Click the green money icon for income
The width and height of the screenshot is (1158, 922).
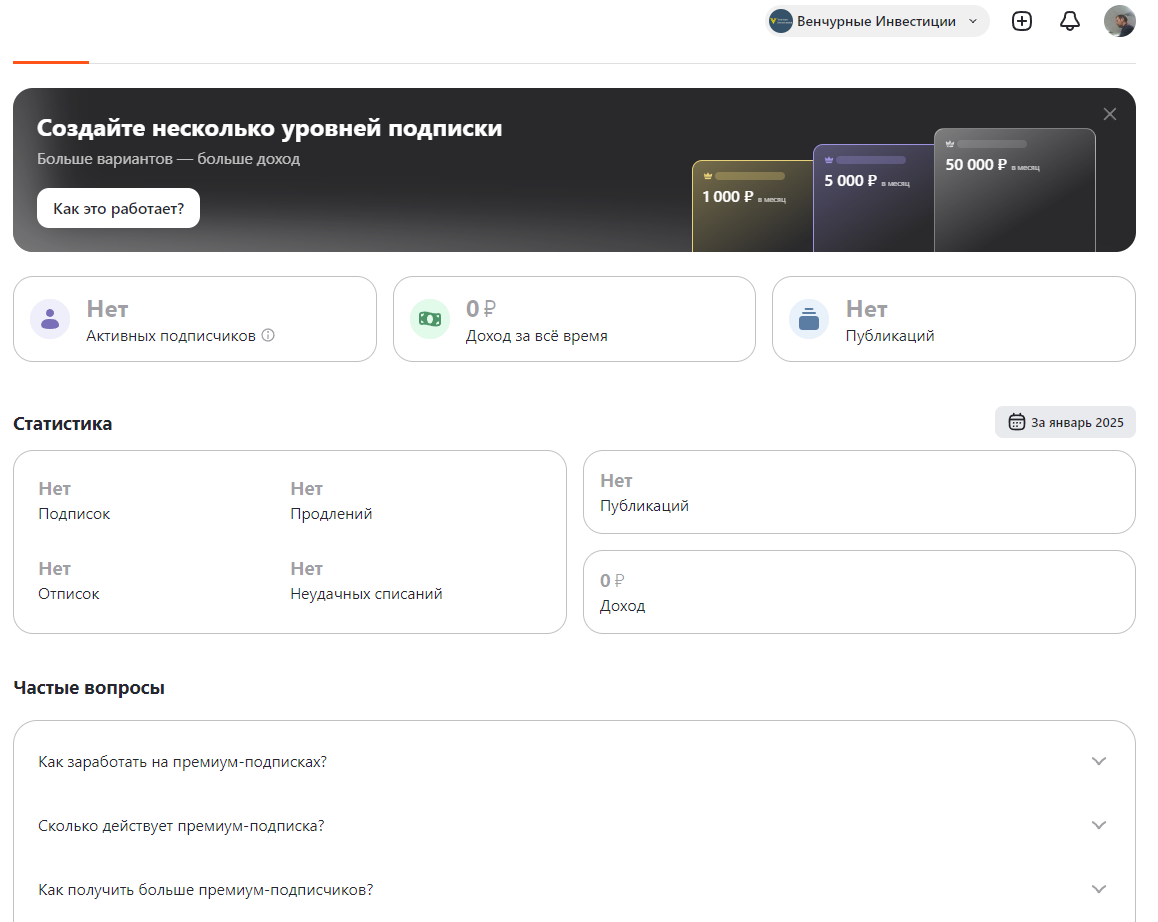pos(430,319)
